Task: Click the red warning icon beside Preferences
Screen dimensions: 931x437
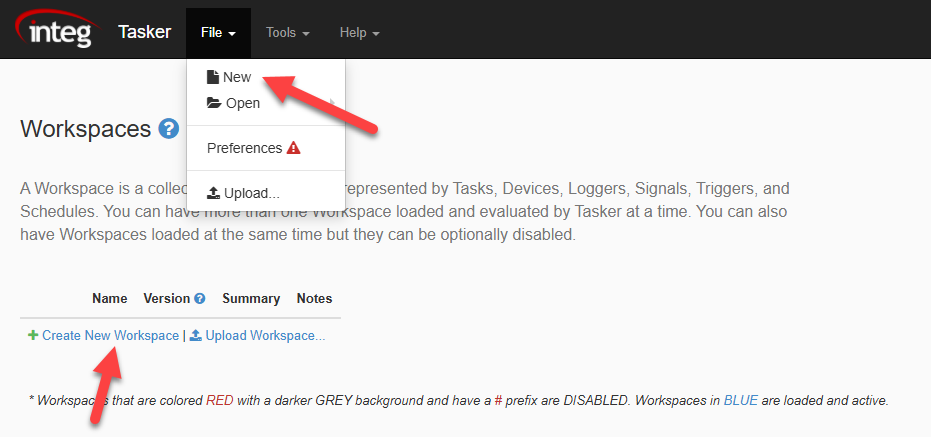Action: pyautogui.click(x=293, y=148)
